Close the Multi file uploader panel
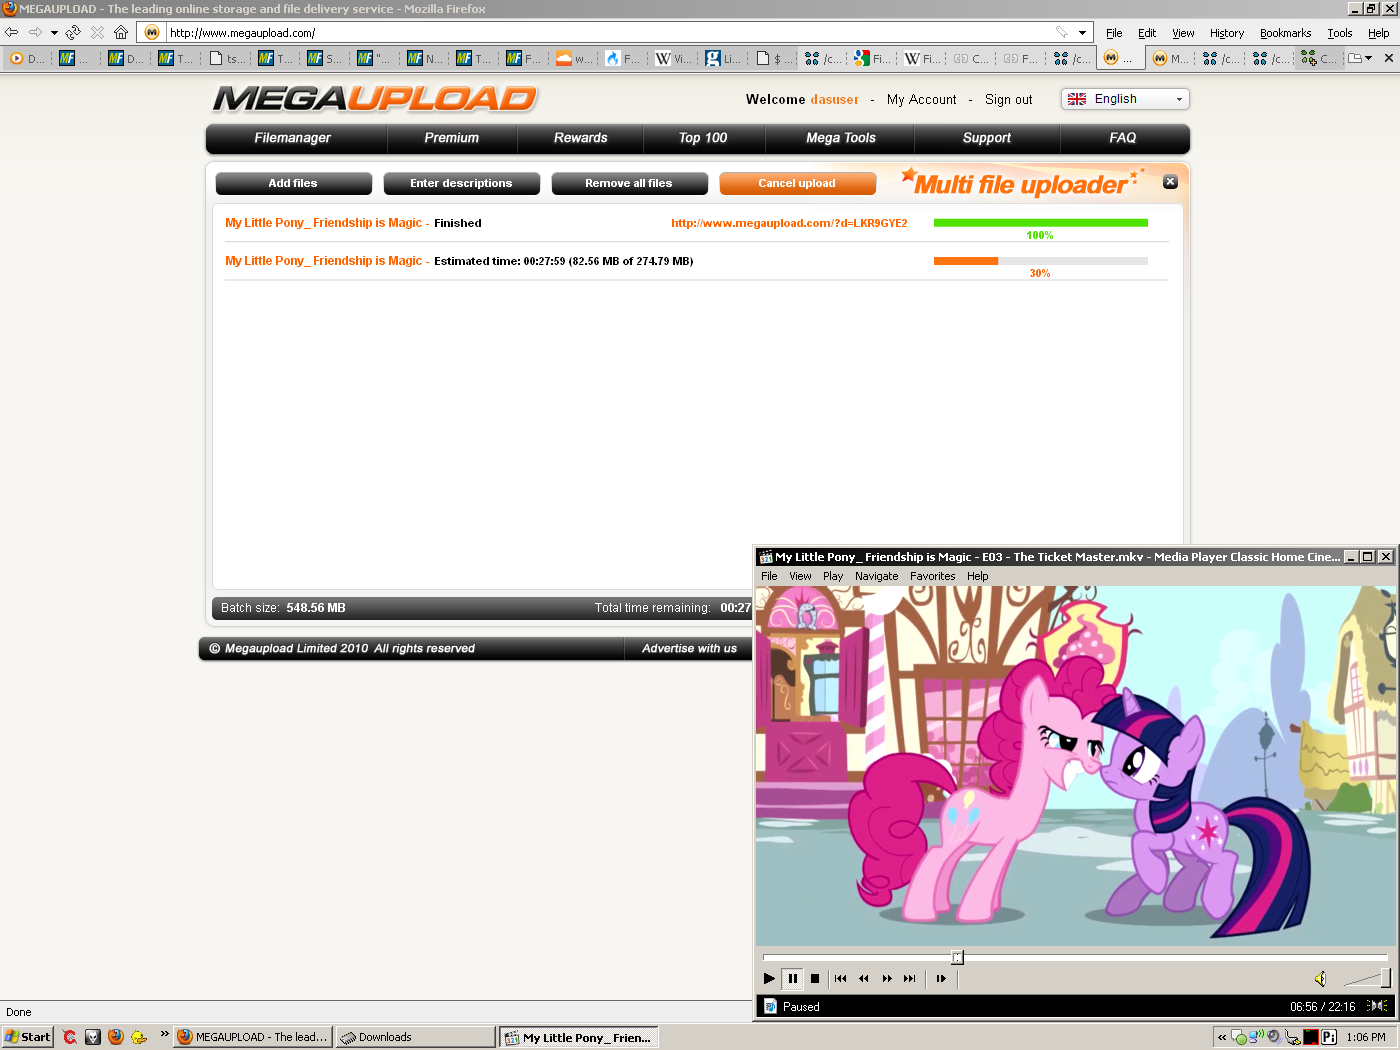Screen dimensions: 1400x1050 (1170, 182)
